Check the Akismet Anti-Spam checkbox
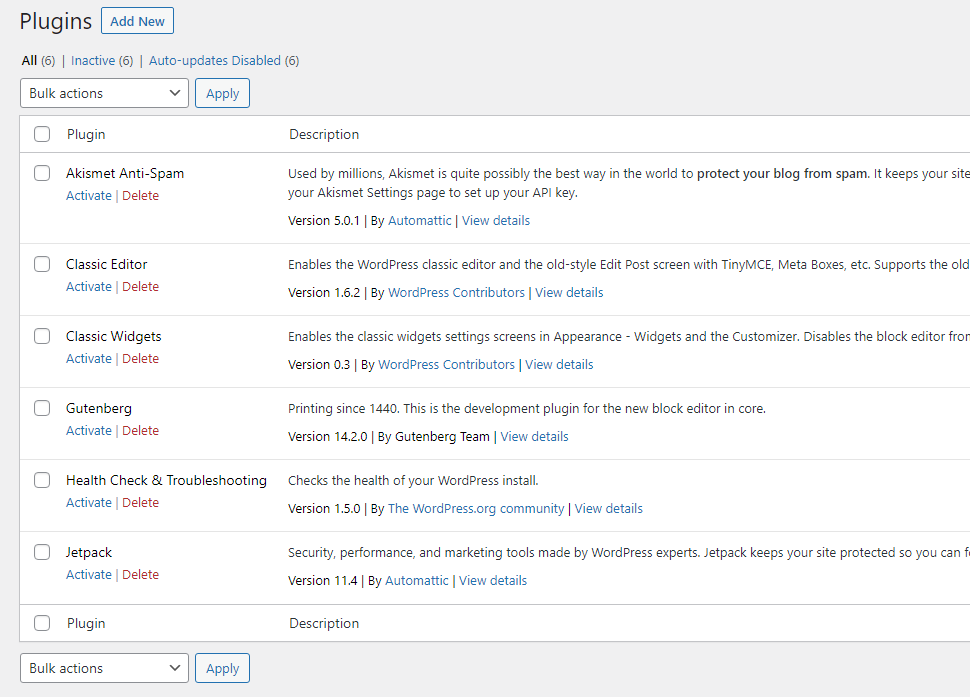 pyautogui.click(x=42, y=173)
